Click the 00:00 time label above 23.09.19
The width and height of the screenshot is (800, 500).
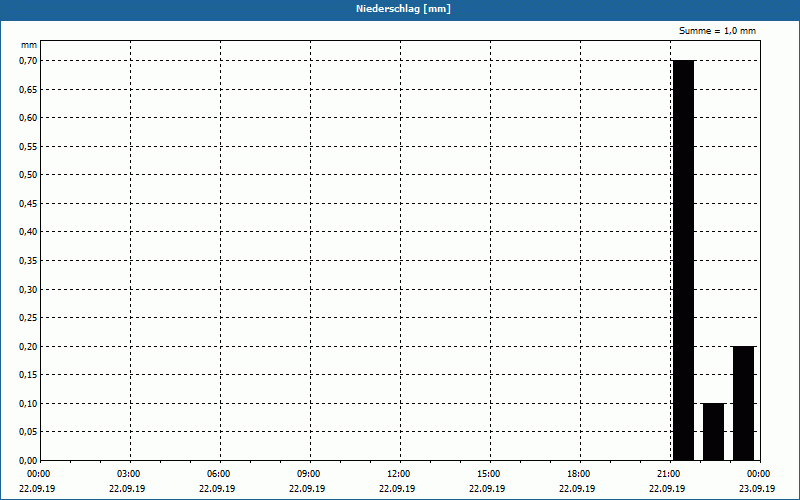(758, 474)
